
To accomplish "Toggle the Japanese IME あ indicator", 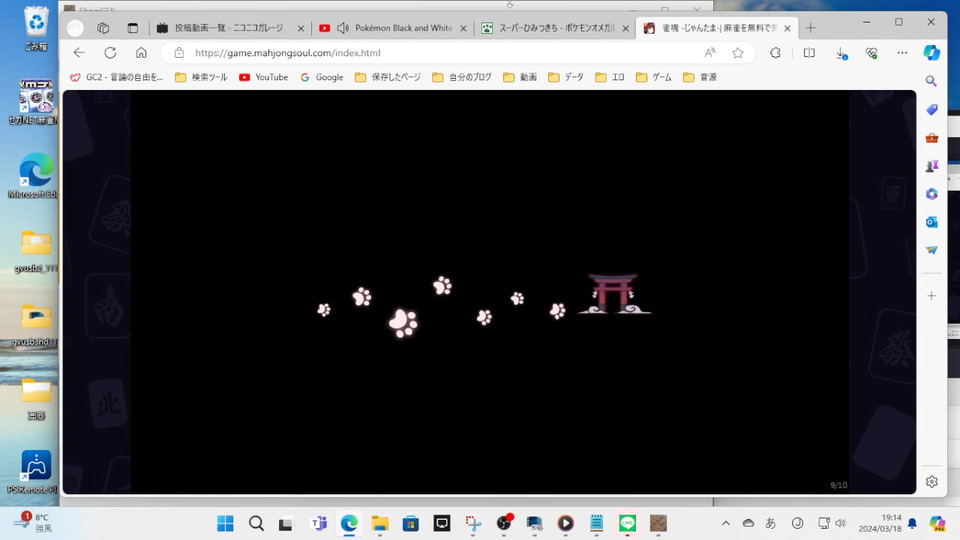I will click(771, 523).
